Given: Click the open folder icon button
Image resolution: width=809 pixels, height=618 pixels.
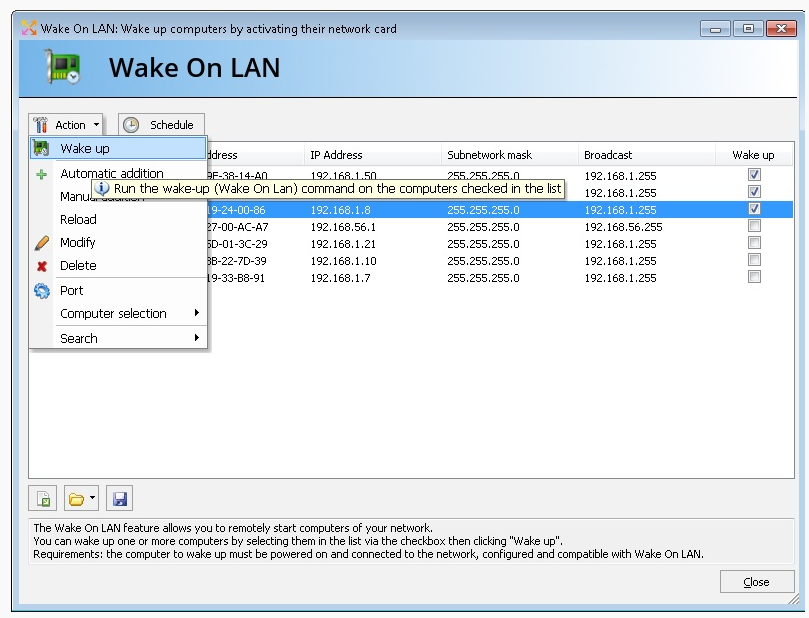Looking at the screenshot, I should [81, 498].
